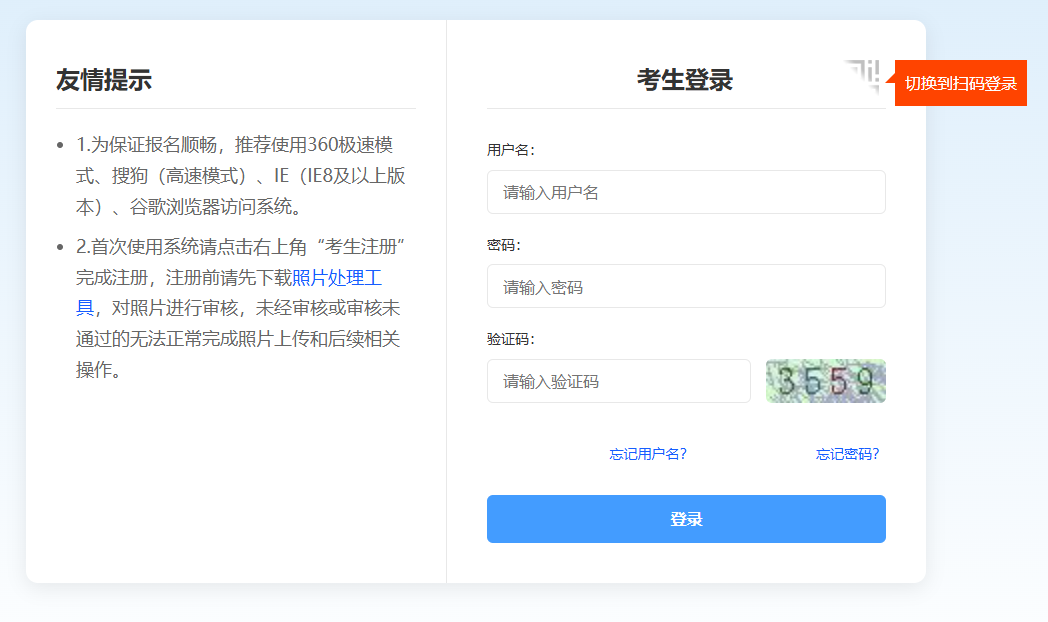Click the 密码: field label
The height and width of the screenshot is (622, 1048).
click(x=504, y=245)
